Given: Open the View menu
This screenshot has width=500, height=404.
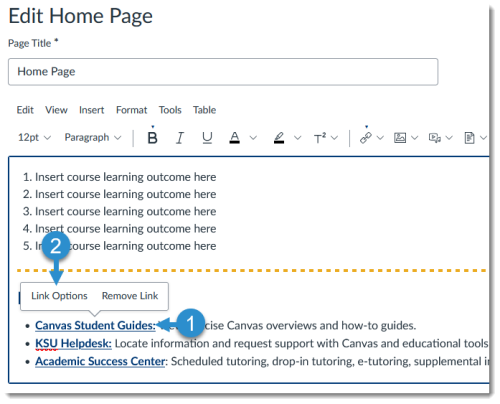Looking at the screenshot, I should pyautogui.click(x=56, y=110).
